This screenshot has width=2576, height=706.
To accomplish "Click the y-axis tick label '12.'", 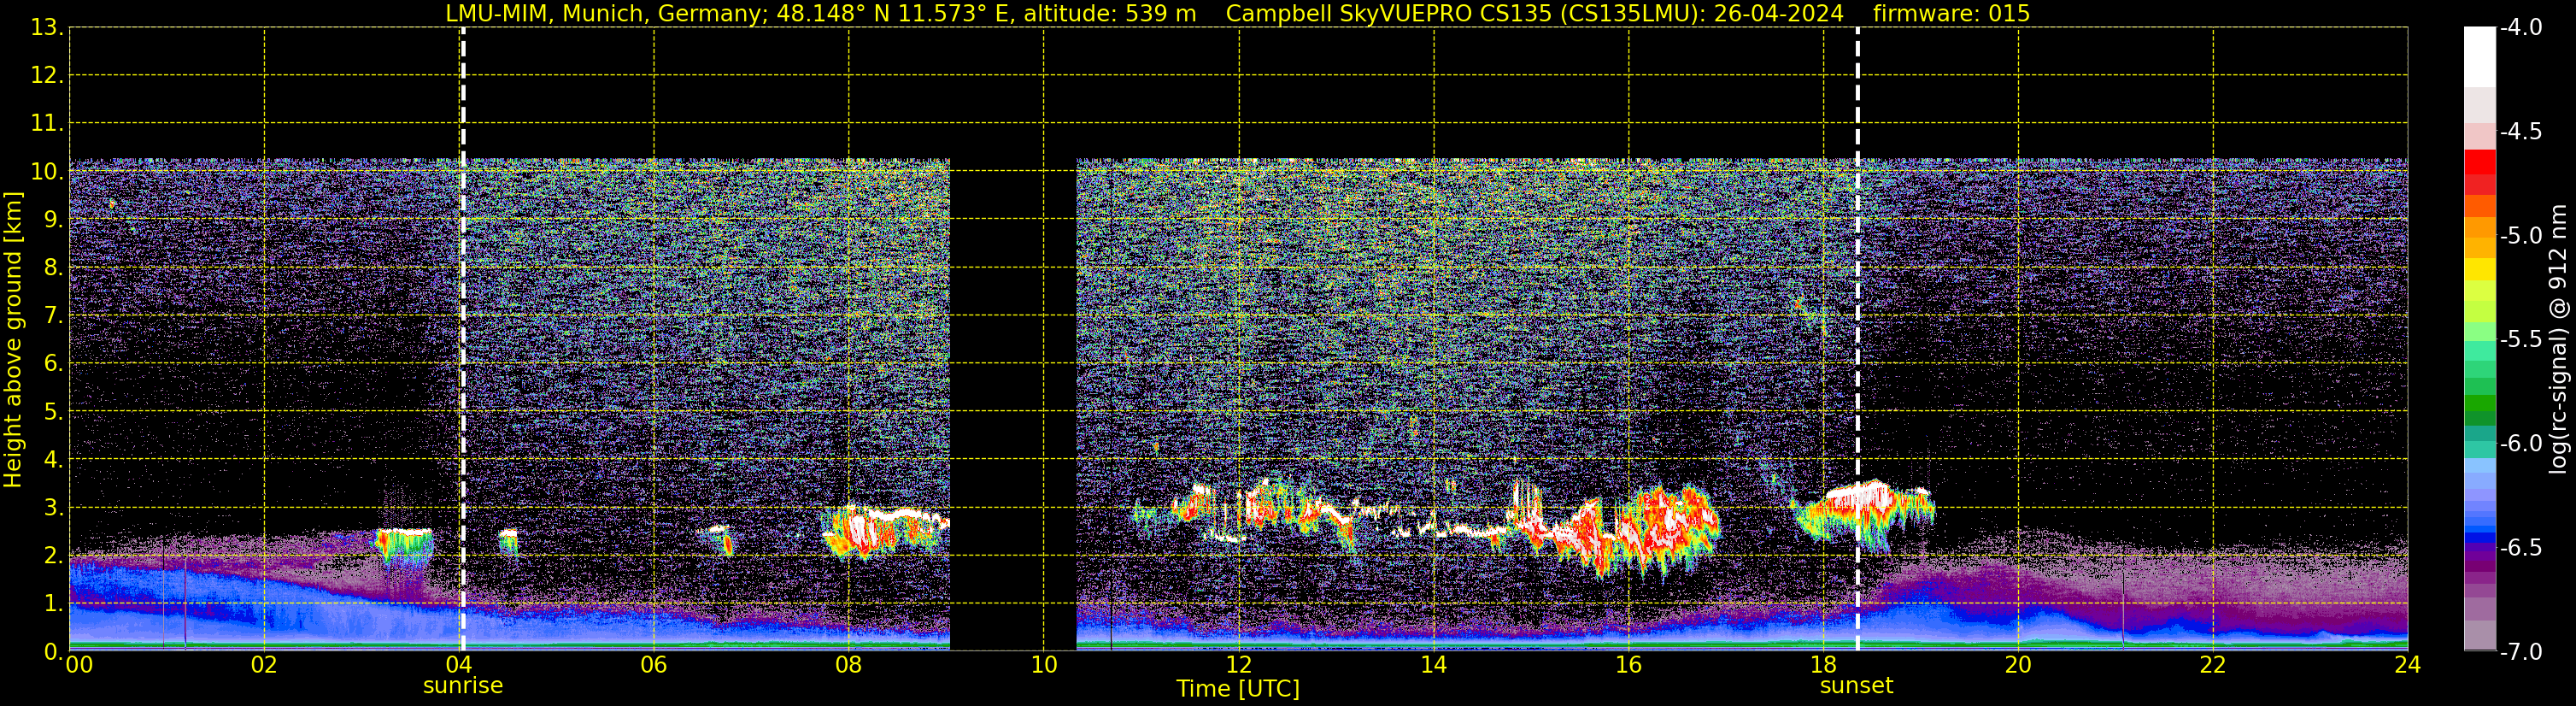I will (47, 75).
